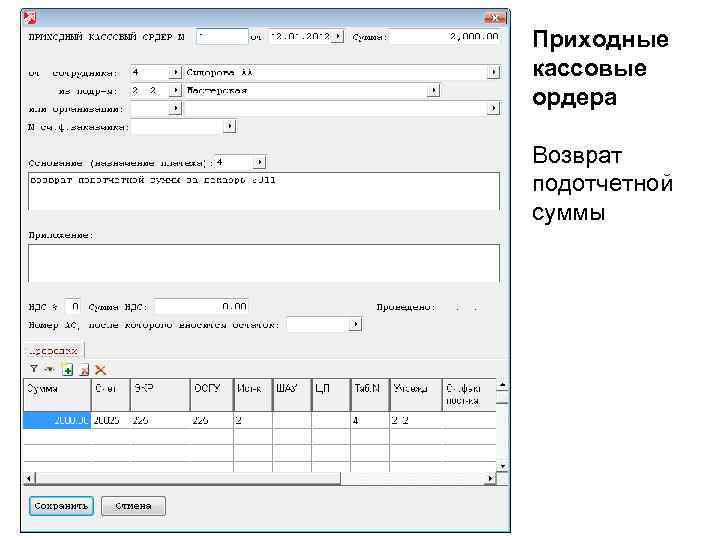Open the organization code lookup arrow
720x540 pixels.
coord(175,108)
